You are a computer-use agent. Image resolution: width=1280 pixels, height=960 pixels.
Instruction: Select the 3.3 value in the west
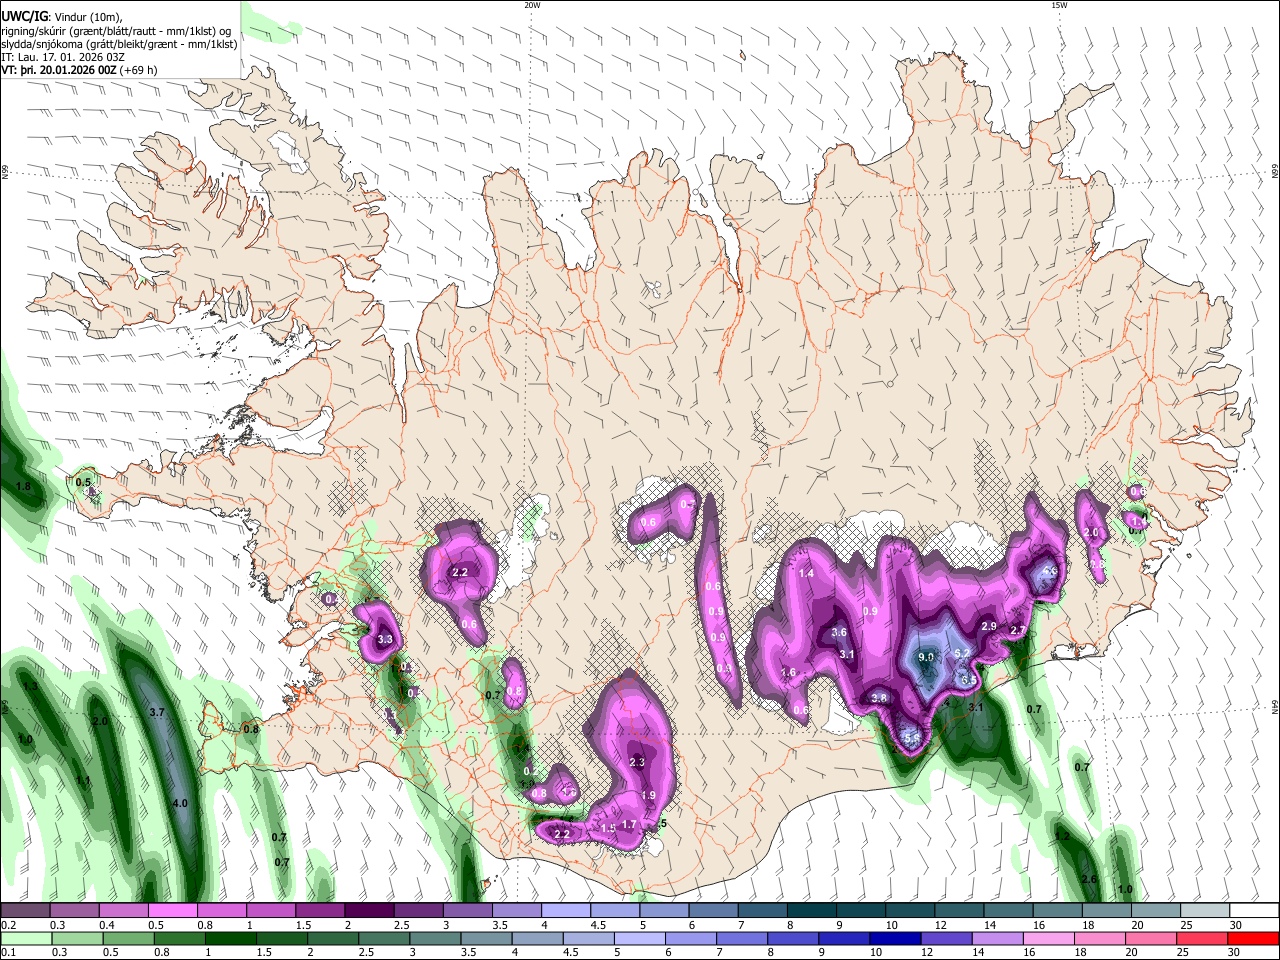tap(384, 638)
